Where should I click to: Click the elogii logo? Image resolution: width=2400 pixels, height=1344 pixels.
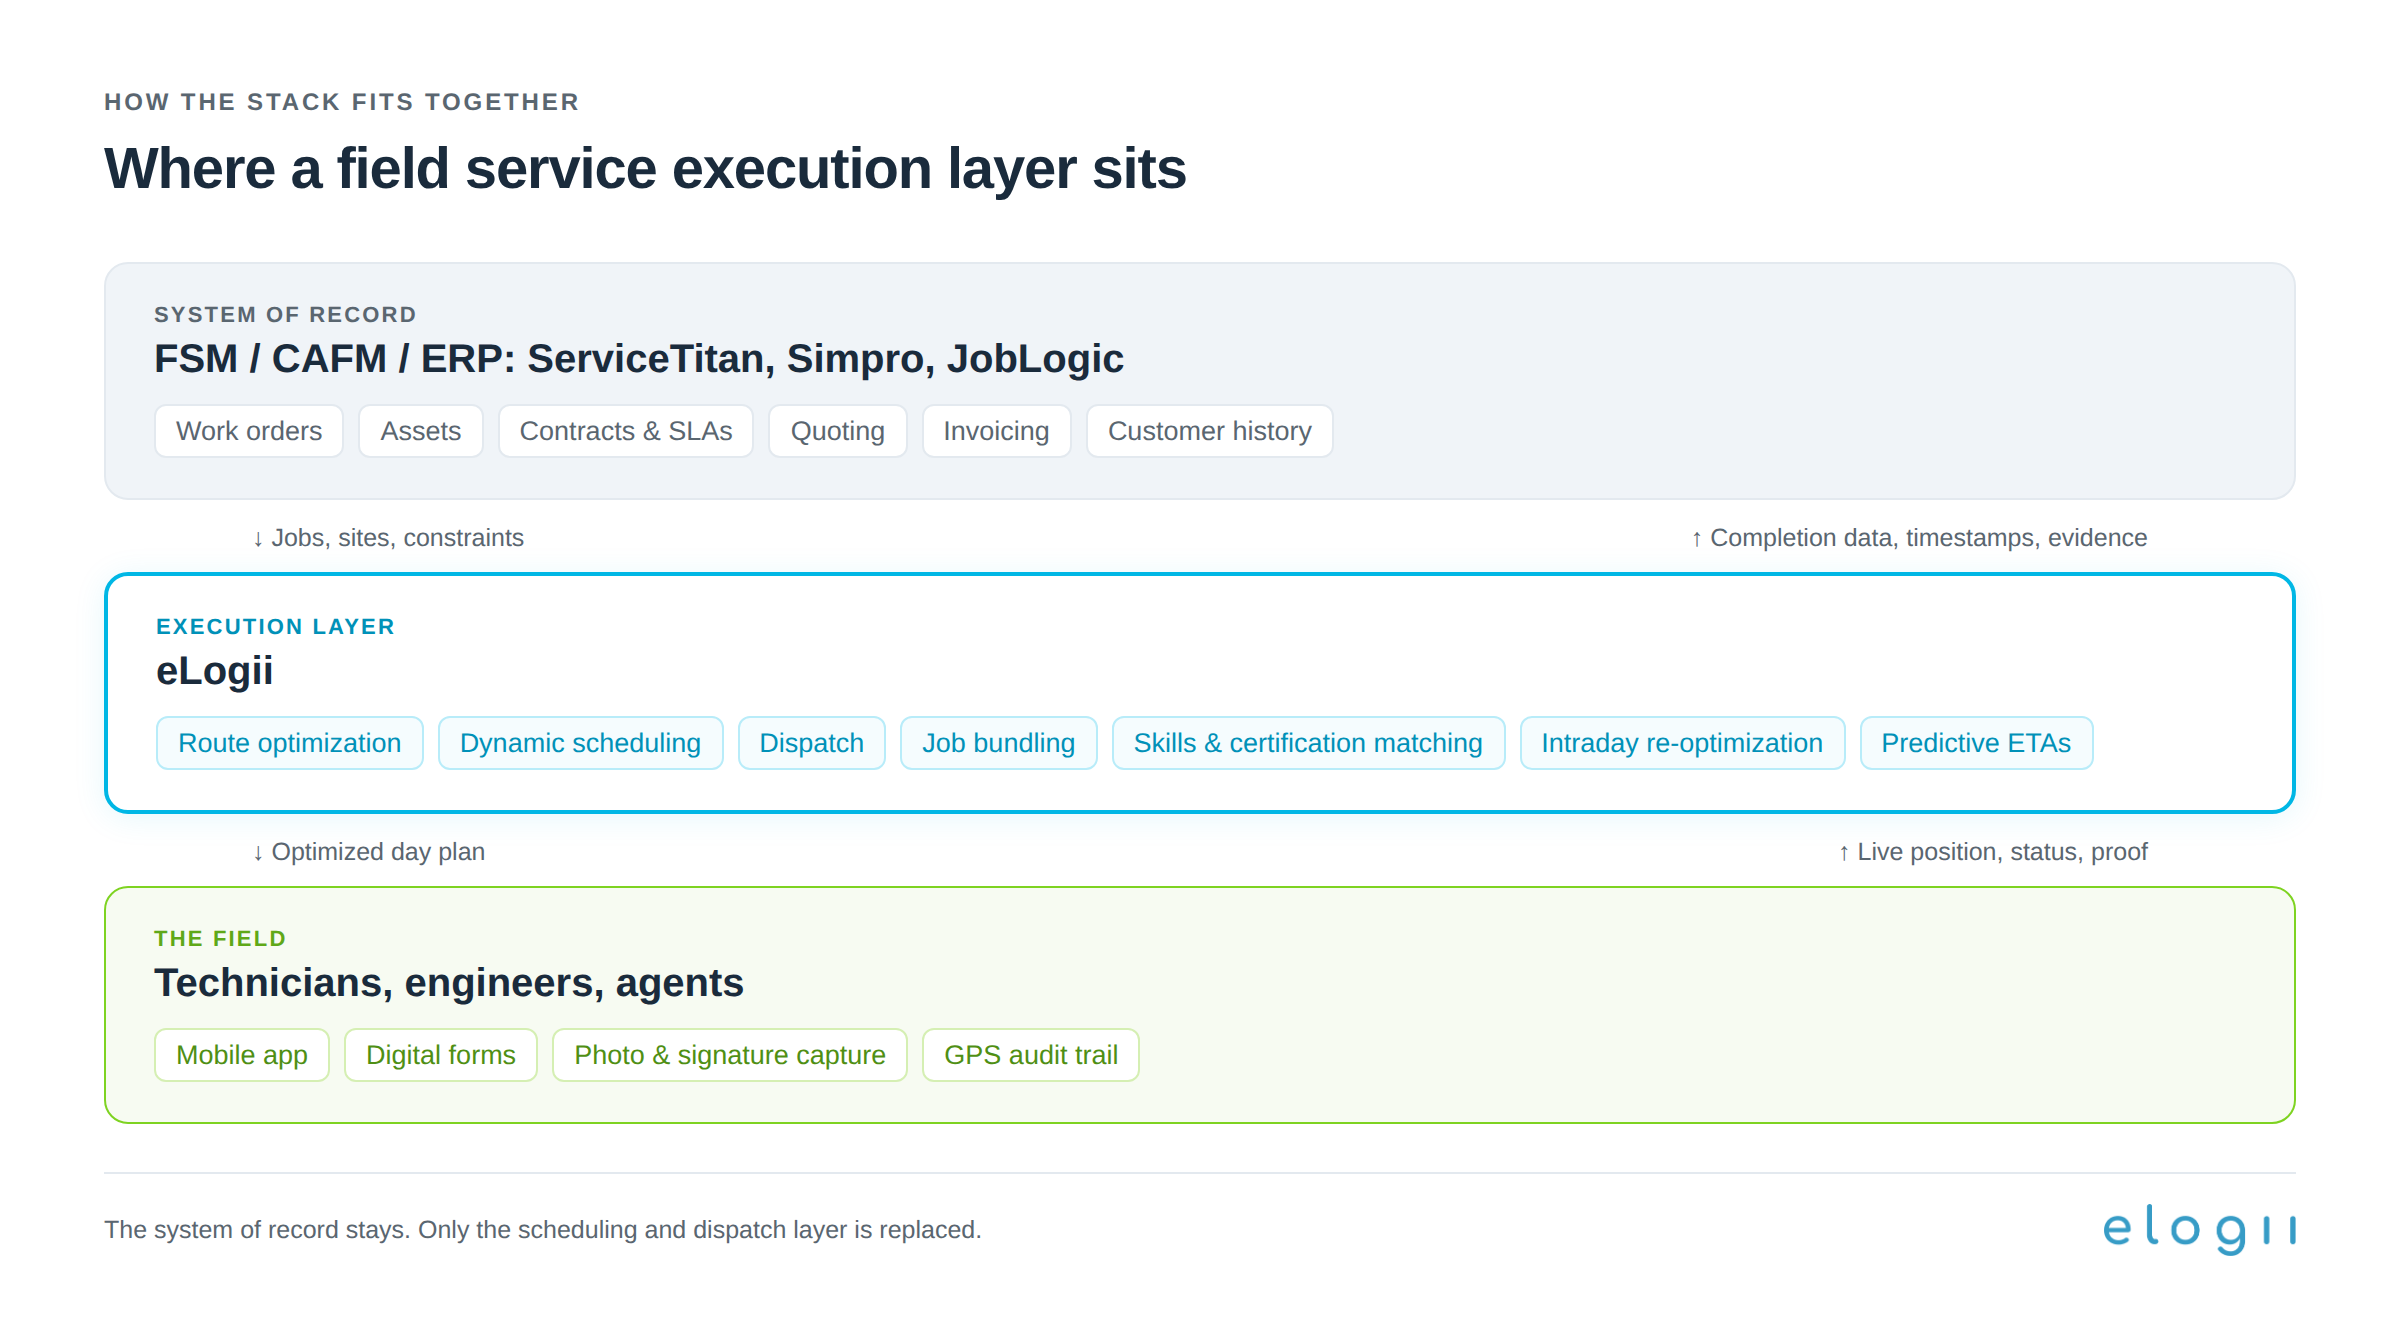pyautogui.click(x=2199, y=1229)
